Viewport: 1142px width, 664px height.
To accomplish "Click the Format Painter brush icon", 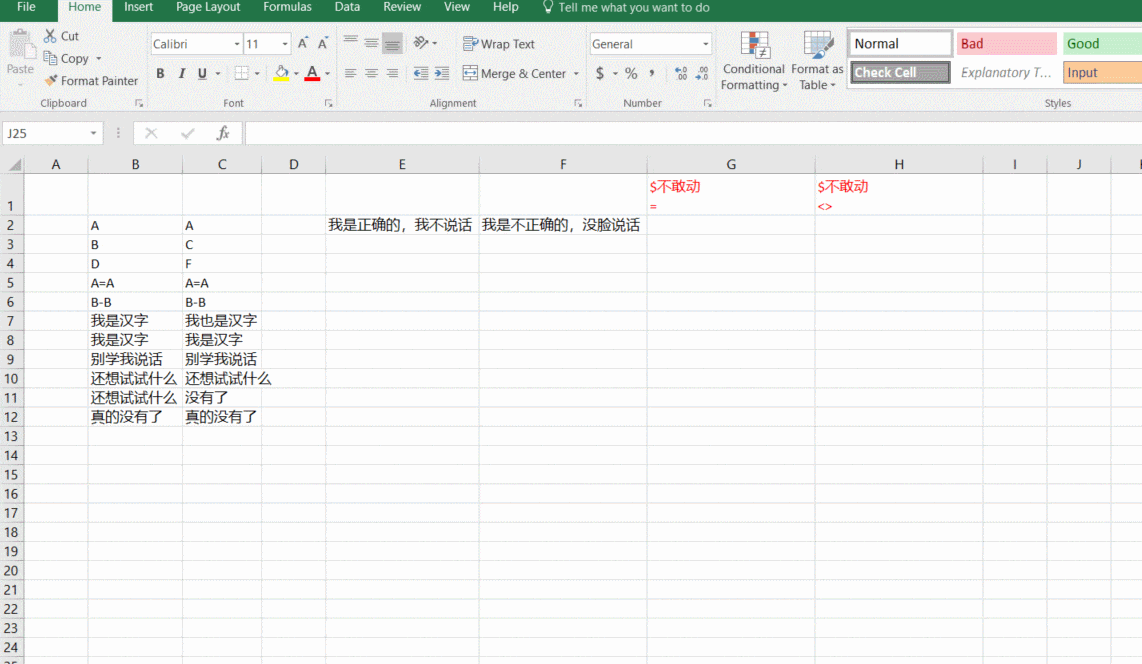I will [x=51, y=81].
